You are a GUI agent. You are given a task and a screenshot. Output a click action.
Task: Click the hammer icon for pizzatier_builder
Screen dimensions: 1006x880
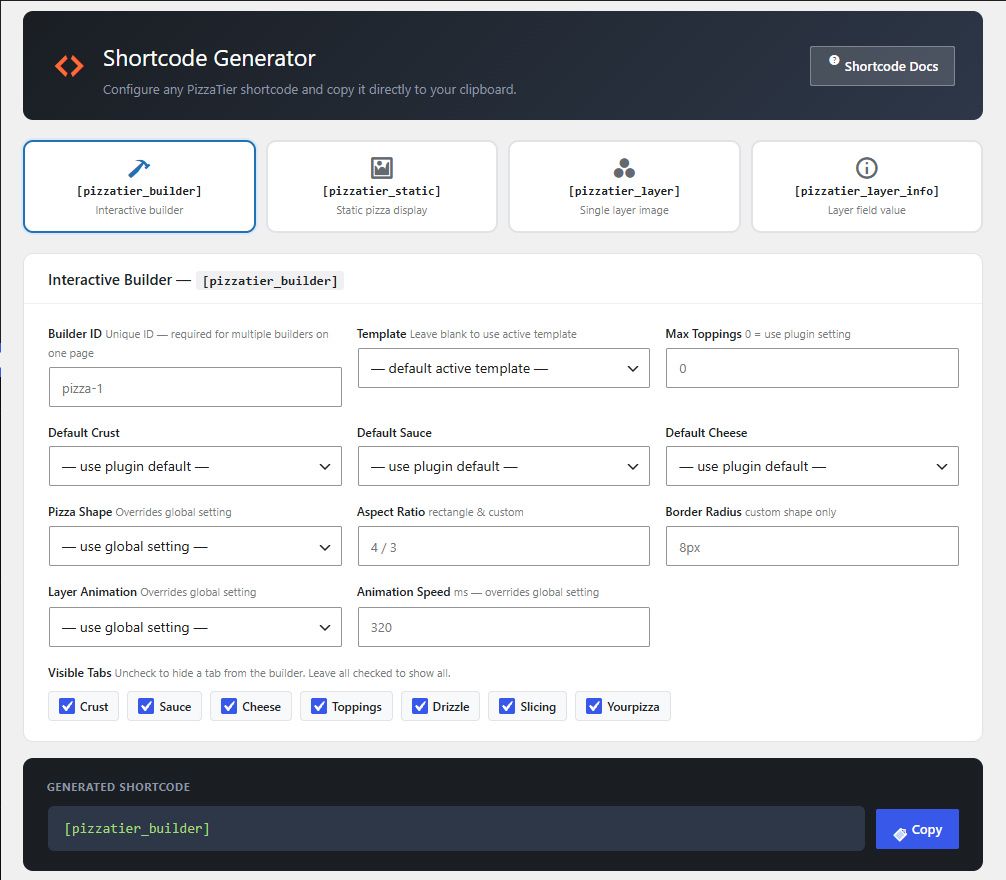coord(139,168)
